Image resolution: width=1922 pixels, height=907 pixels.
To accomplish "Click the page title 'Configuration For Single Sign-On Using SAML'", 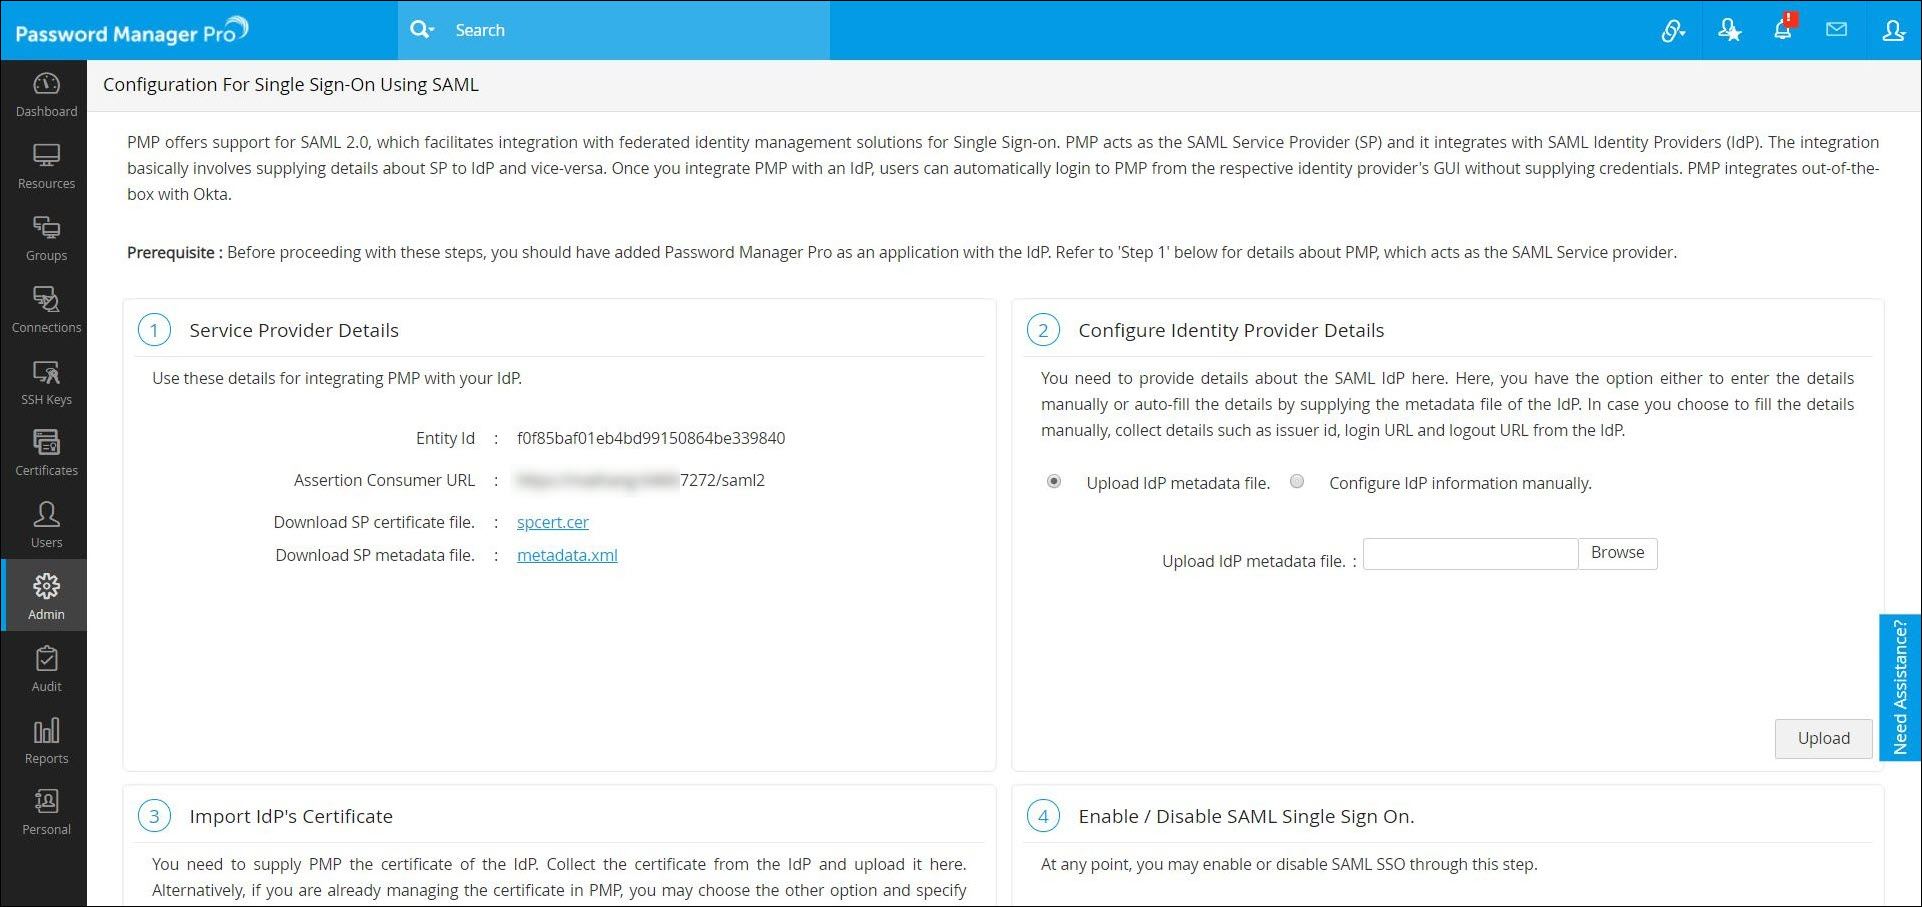I will point(291,85).
